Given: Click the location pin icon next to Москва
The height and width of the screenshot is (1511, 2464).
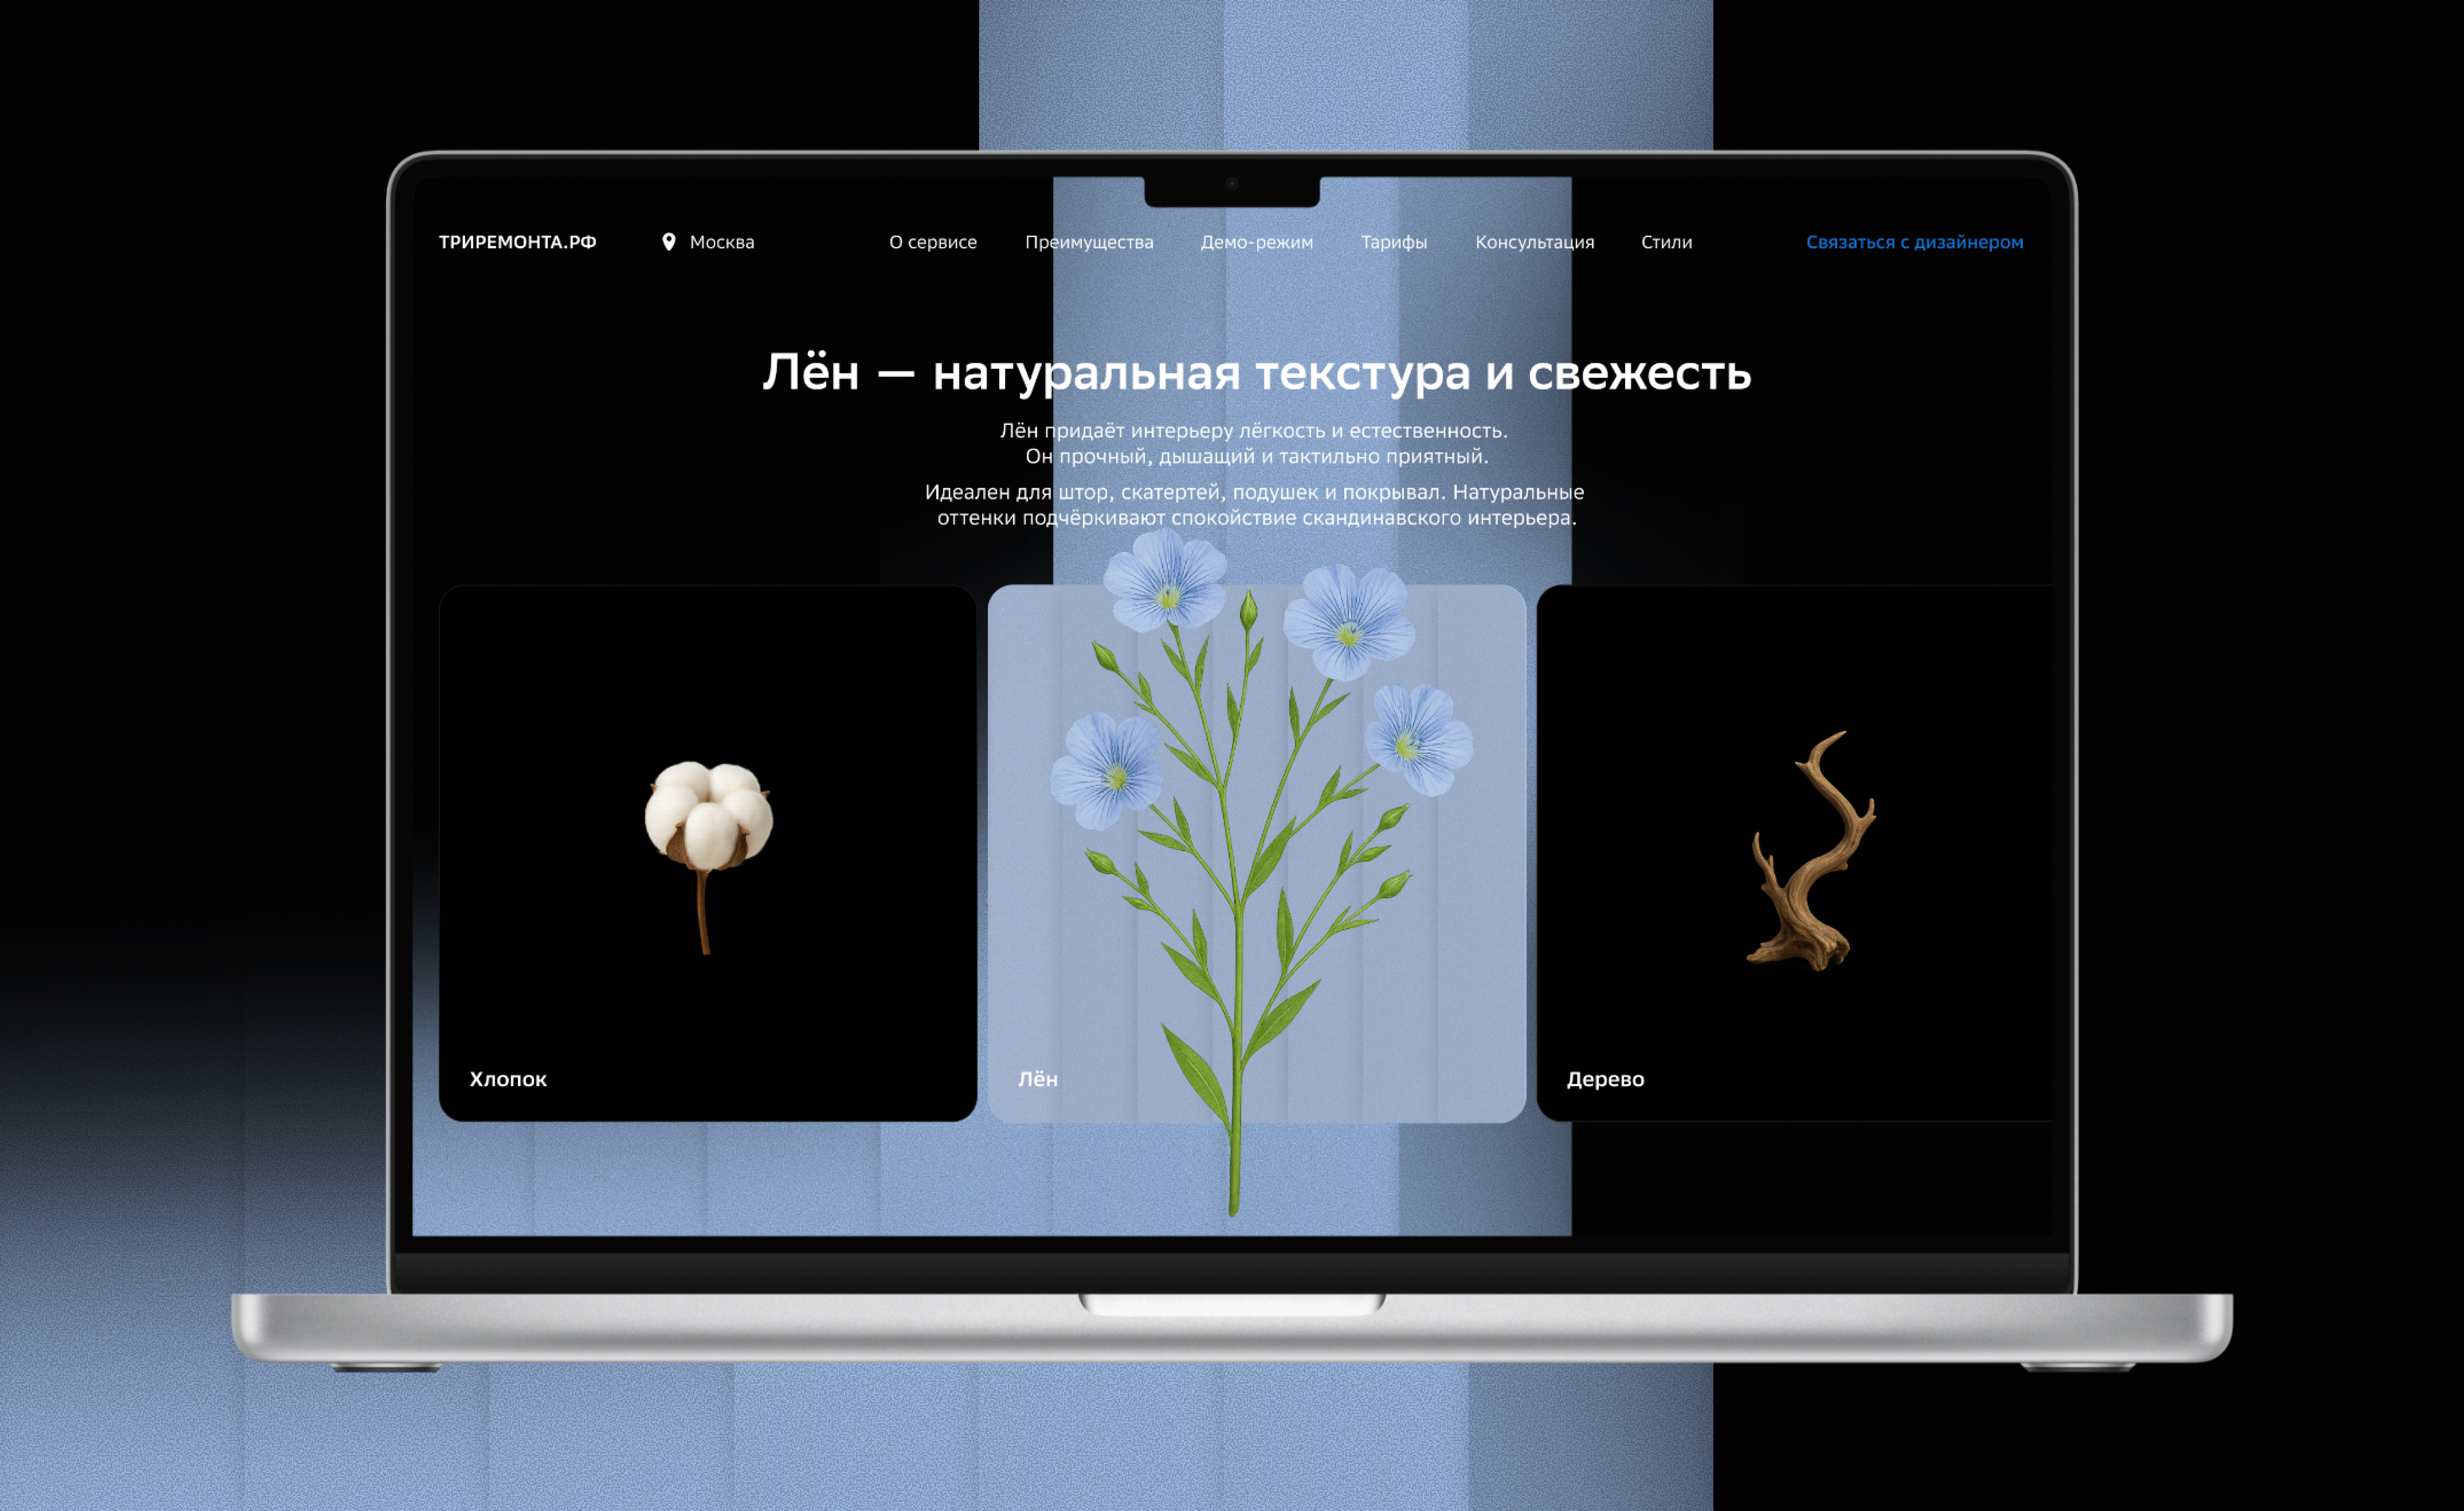Looking at the screenshot, I should pyautogui.click(x=669, y=242).
